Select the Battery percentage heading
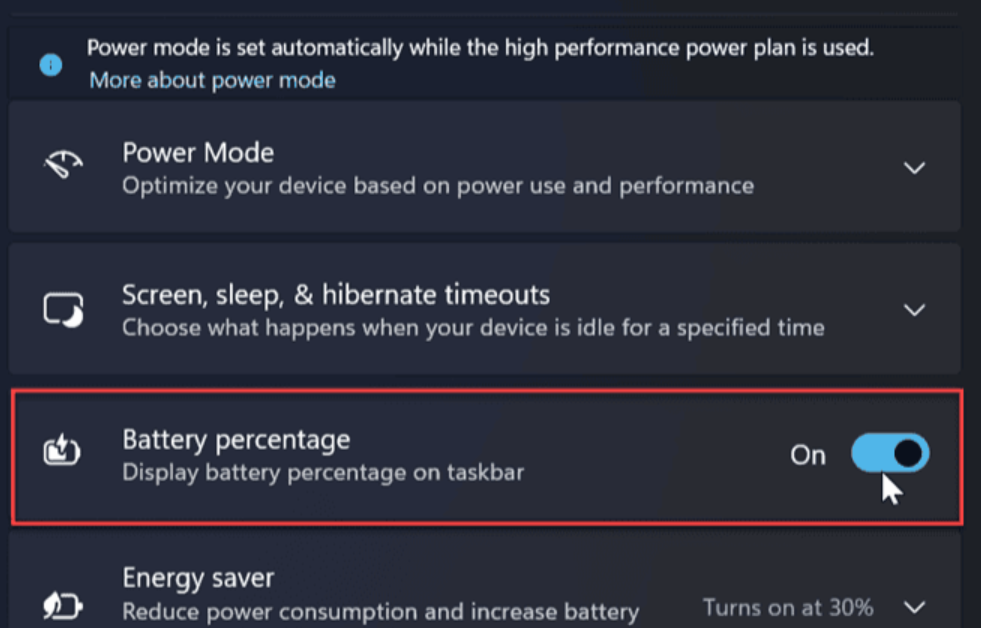This screenshot has height=628, width=981. point(236,439)
